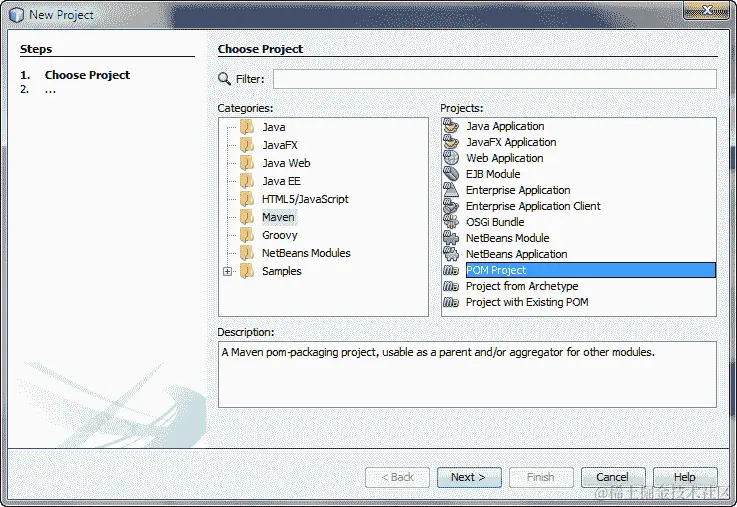Click the Enterprise Application triangle icon
This screenshot has height=507, width=737.
(x=451, y=190)
